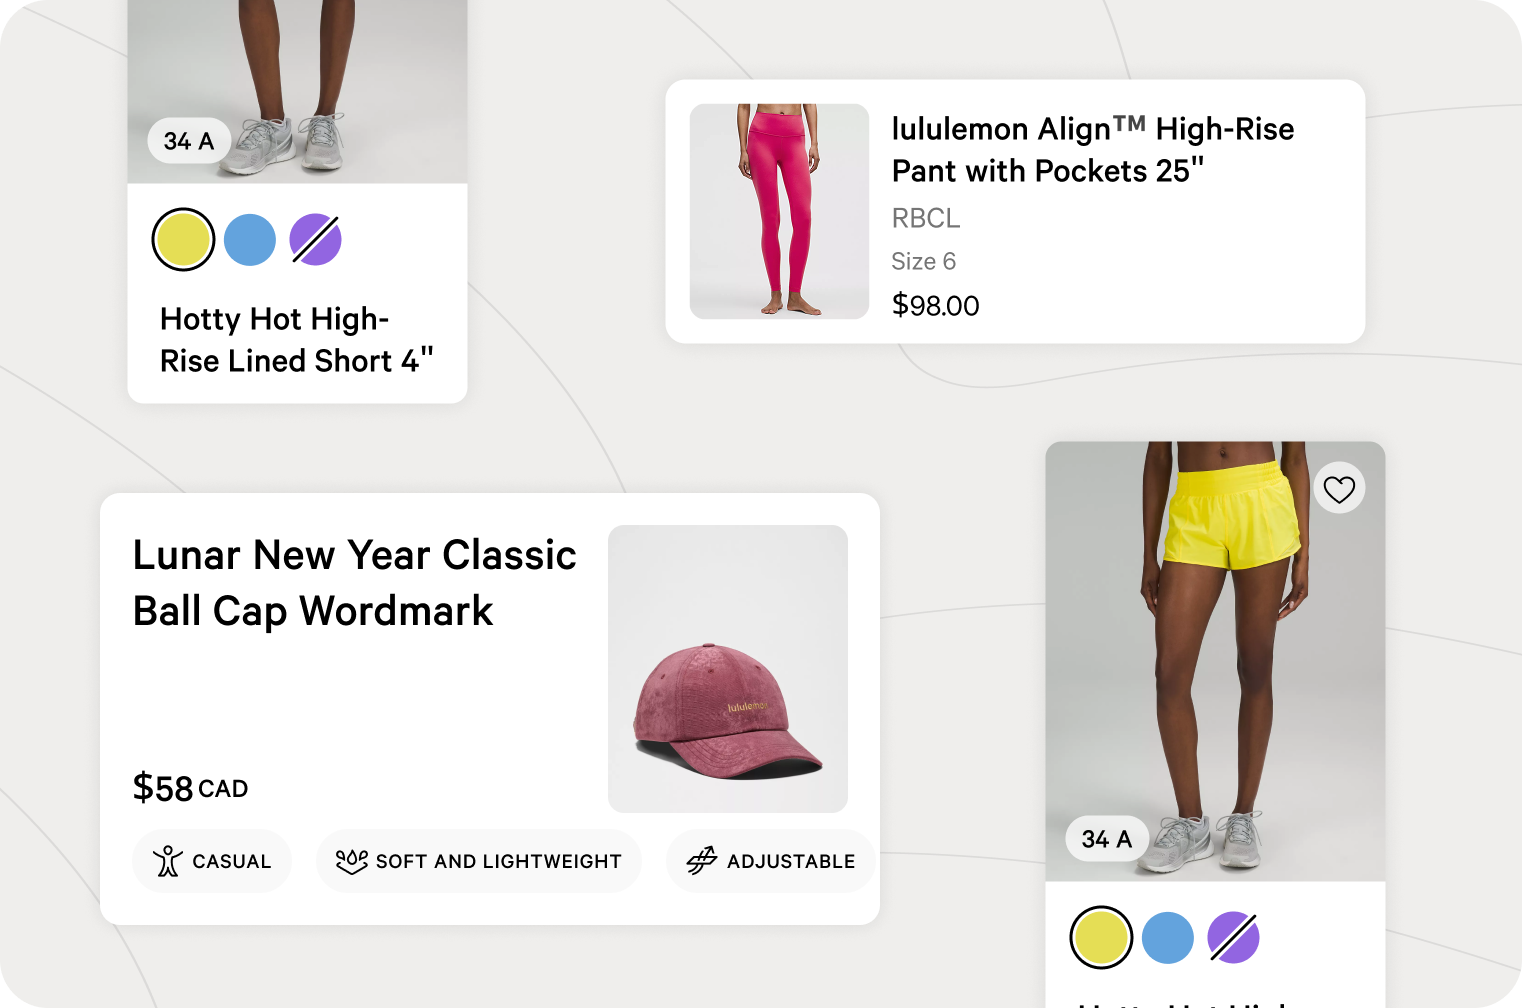Open the pink Align pant thumbnail

click(779, 211)
